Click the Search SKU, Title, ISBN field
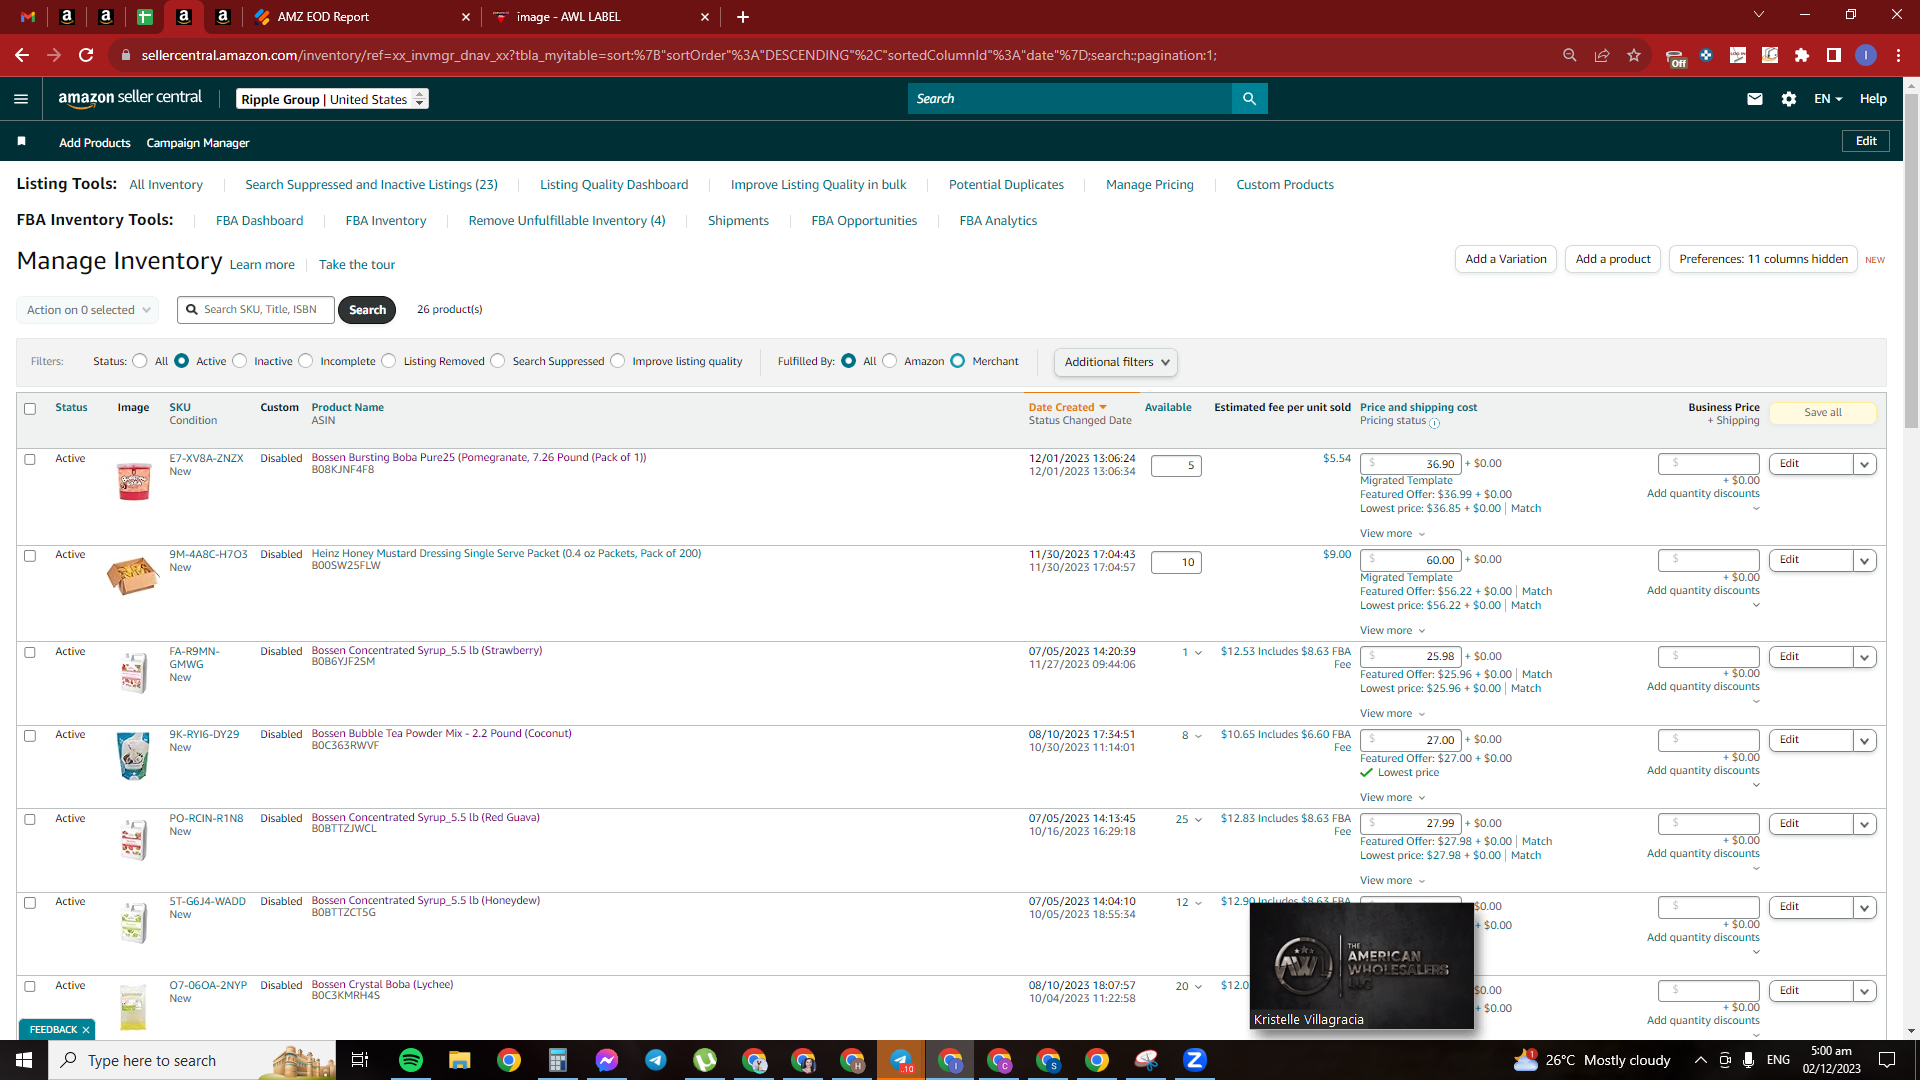This screenshot has height=1080, width=1920. 257,310
